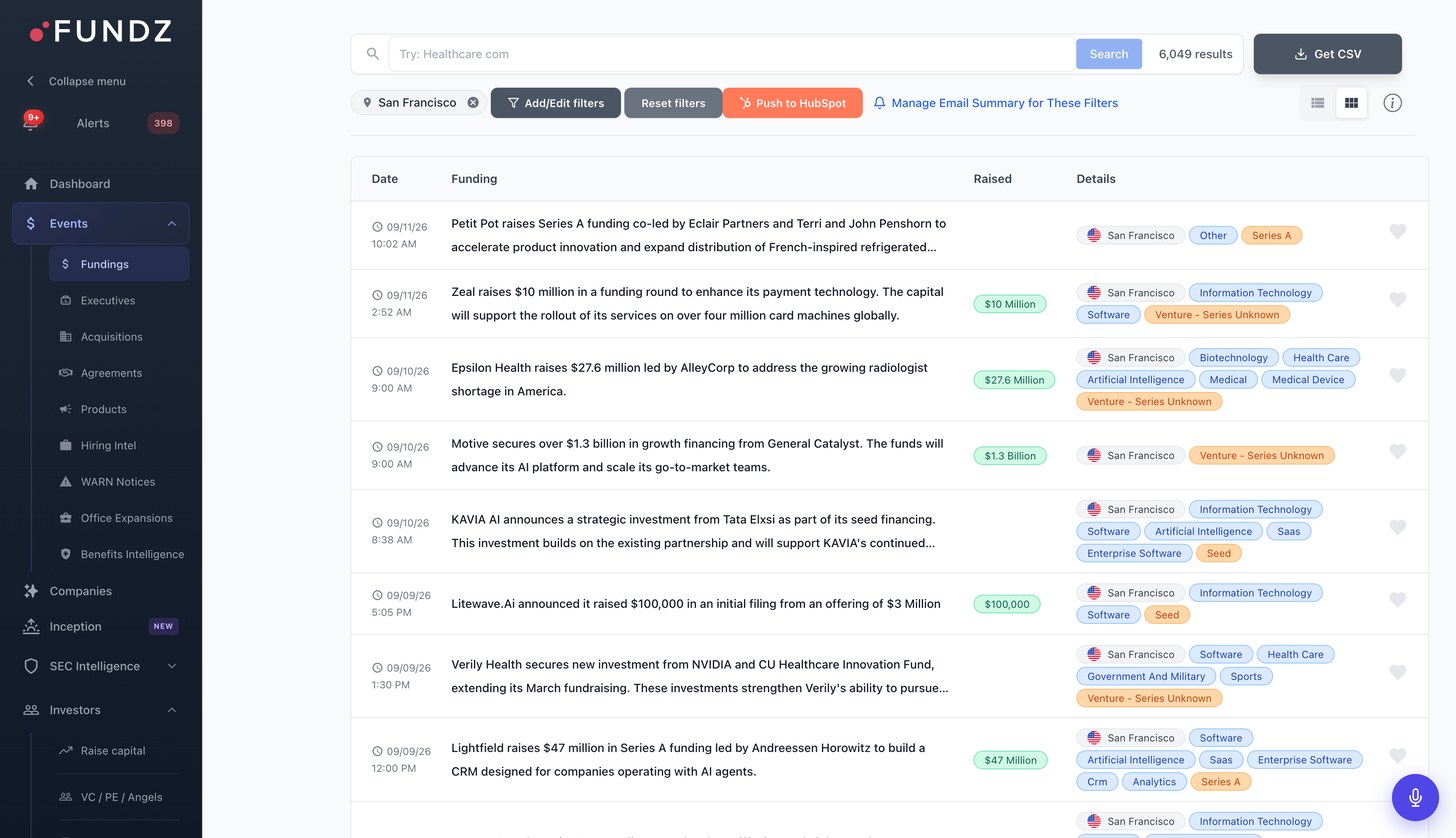1456x838 pixels.
Task: Click the Biotechnology tag
Action: (x=1233, y=358)
